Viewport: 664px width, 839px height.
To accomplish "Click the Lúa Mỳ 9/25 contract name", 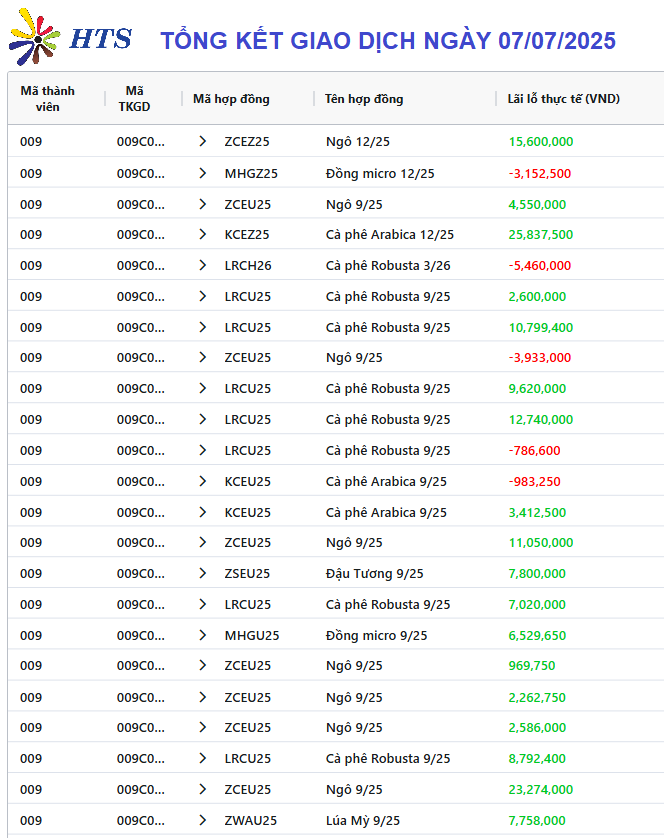I will [363, 820].
